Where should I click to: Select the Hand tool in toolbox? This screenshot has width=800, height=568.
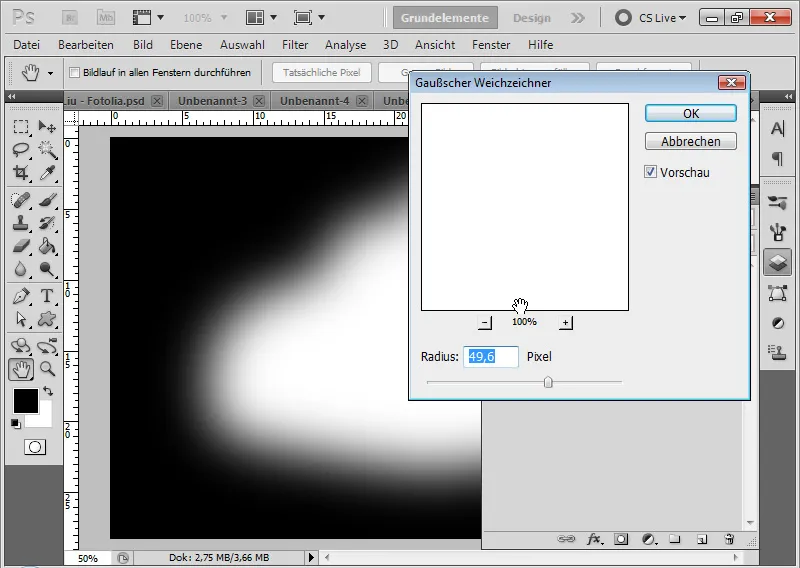21,369
